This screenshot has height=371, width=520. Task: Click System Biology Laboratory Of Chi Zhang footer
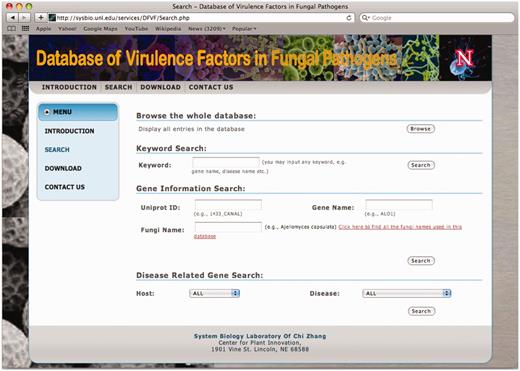click(x=260, y=336)
